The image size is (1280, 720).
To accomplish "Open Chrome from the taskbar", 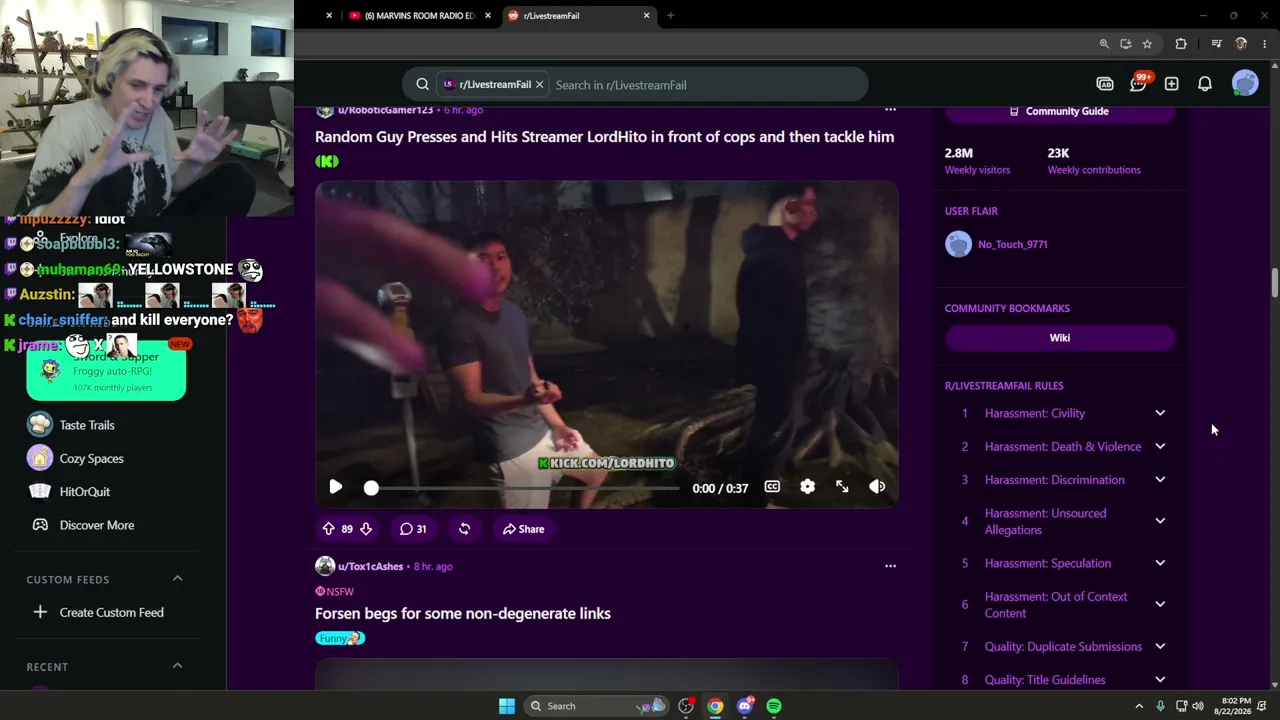I will (x=715, y=706).
